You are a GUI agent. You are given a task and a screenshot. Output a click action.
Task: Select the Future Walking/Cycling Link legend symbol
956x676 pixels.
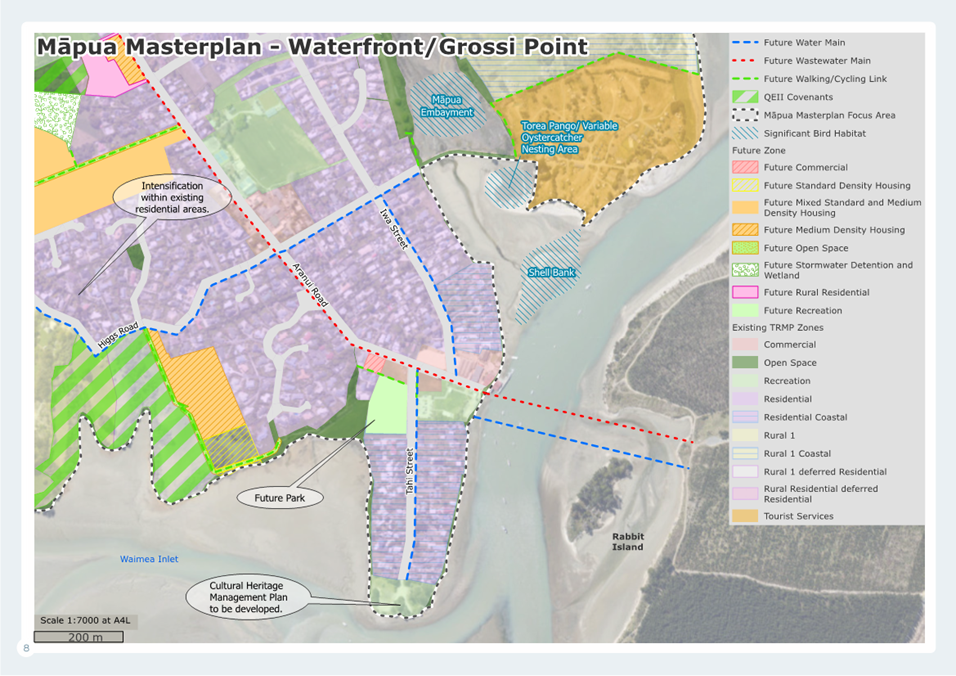(x=745, y=79)
